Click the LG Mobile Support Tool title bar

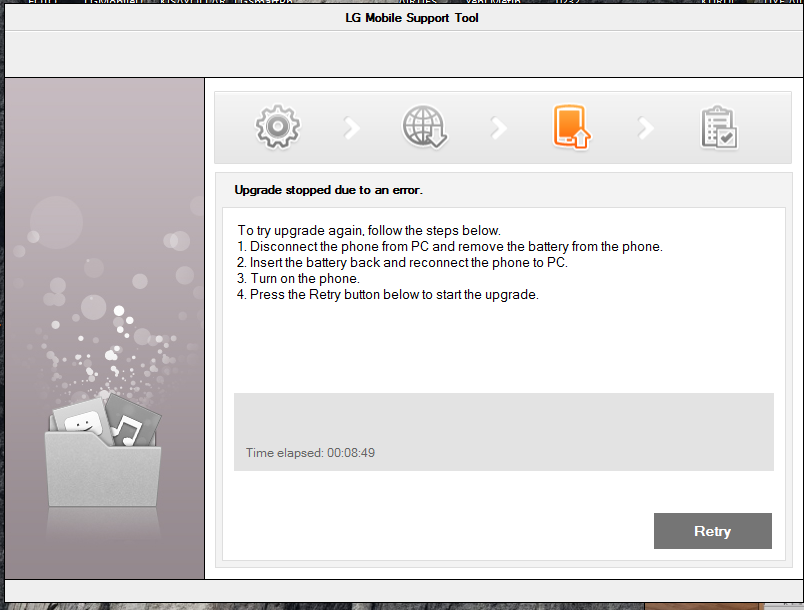(404, 18)
